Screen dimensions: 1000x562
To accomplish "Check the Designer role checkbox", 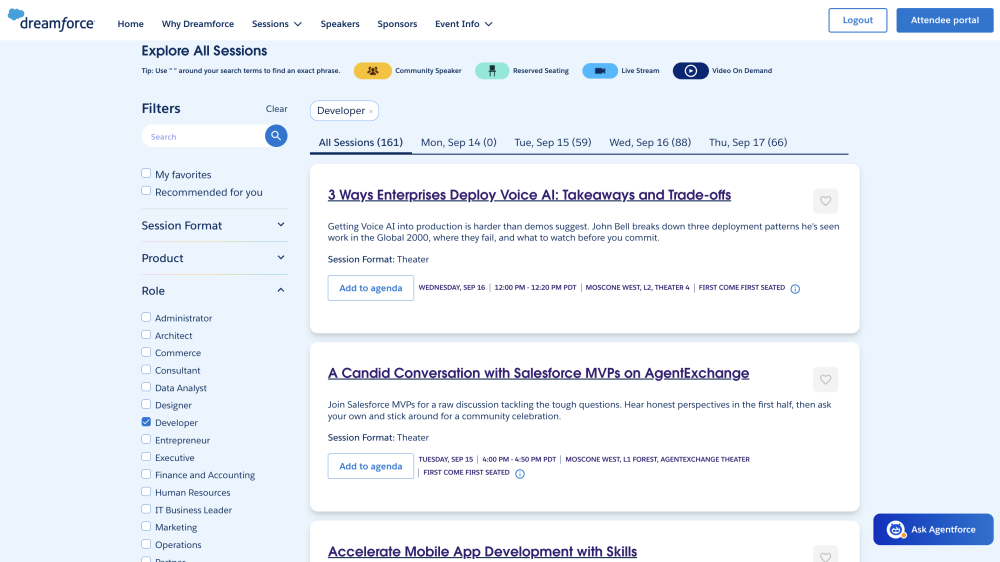I will [x=146, y=404].
